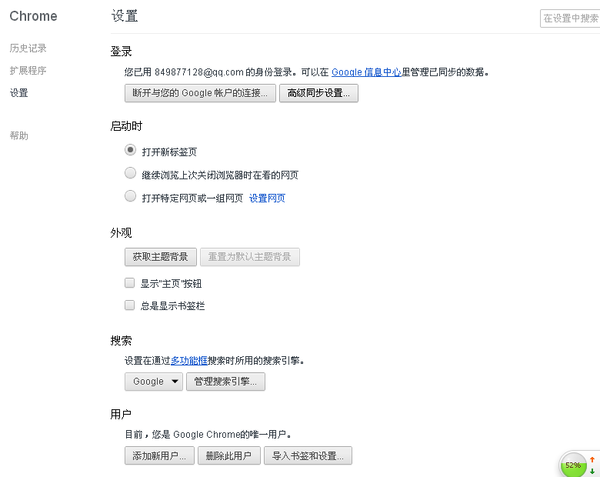Click the 设置网页 link
Viewport: 600px width, 477px height.
(267, 198)
